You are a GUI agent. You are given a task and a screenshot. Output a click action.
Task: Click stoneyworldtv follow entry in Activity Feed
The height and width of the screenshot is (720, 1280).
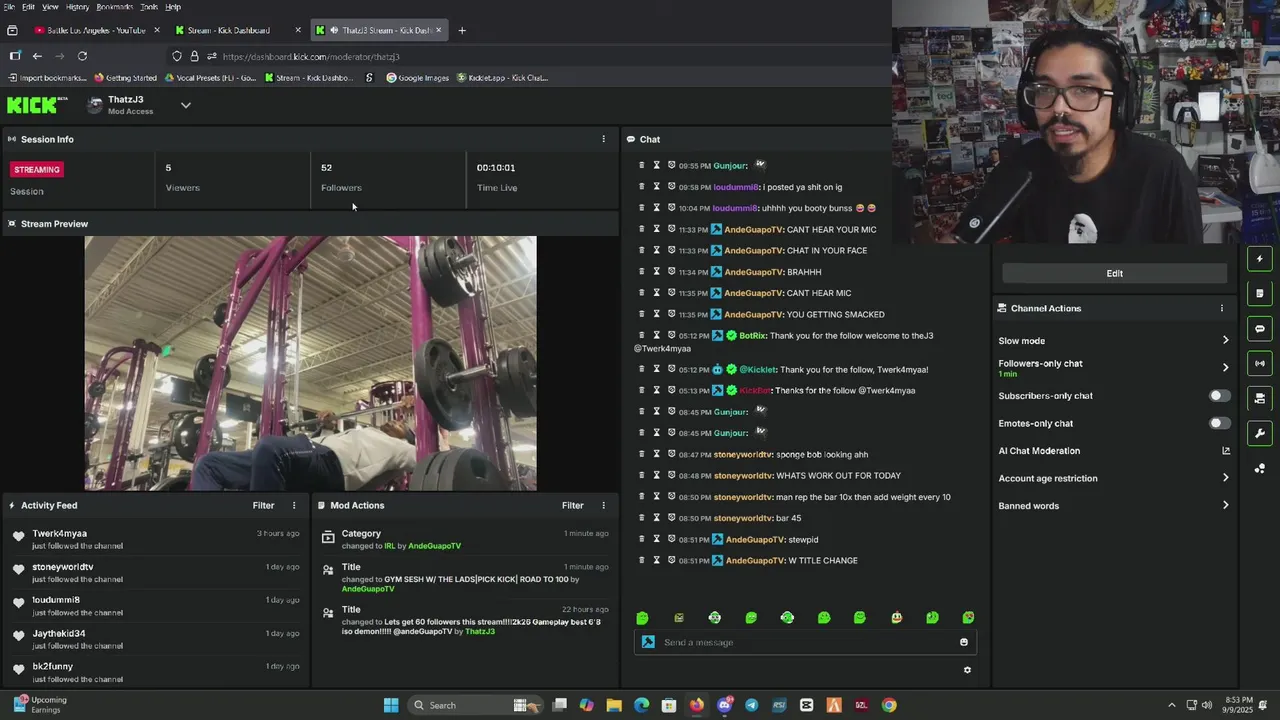pyautogui.click(x=156, y=572)
